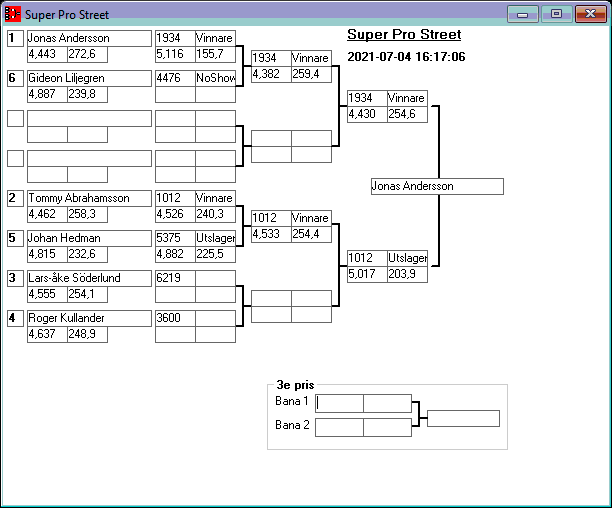Focus the Bana 1 first field

[340, 403]
